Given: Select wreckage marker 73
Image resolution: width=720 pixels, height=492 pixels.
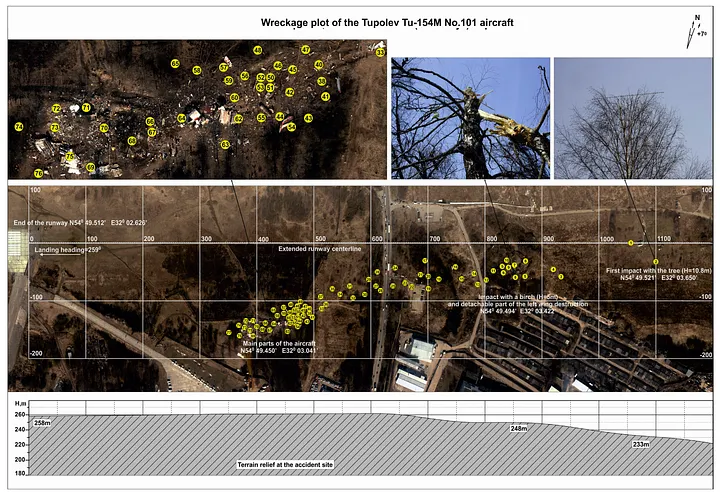Looking at the screenshot, I should click(x=55, y=128).
